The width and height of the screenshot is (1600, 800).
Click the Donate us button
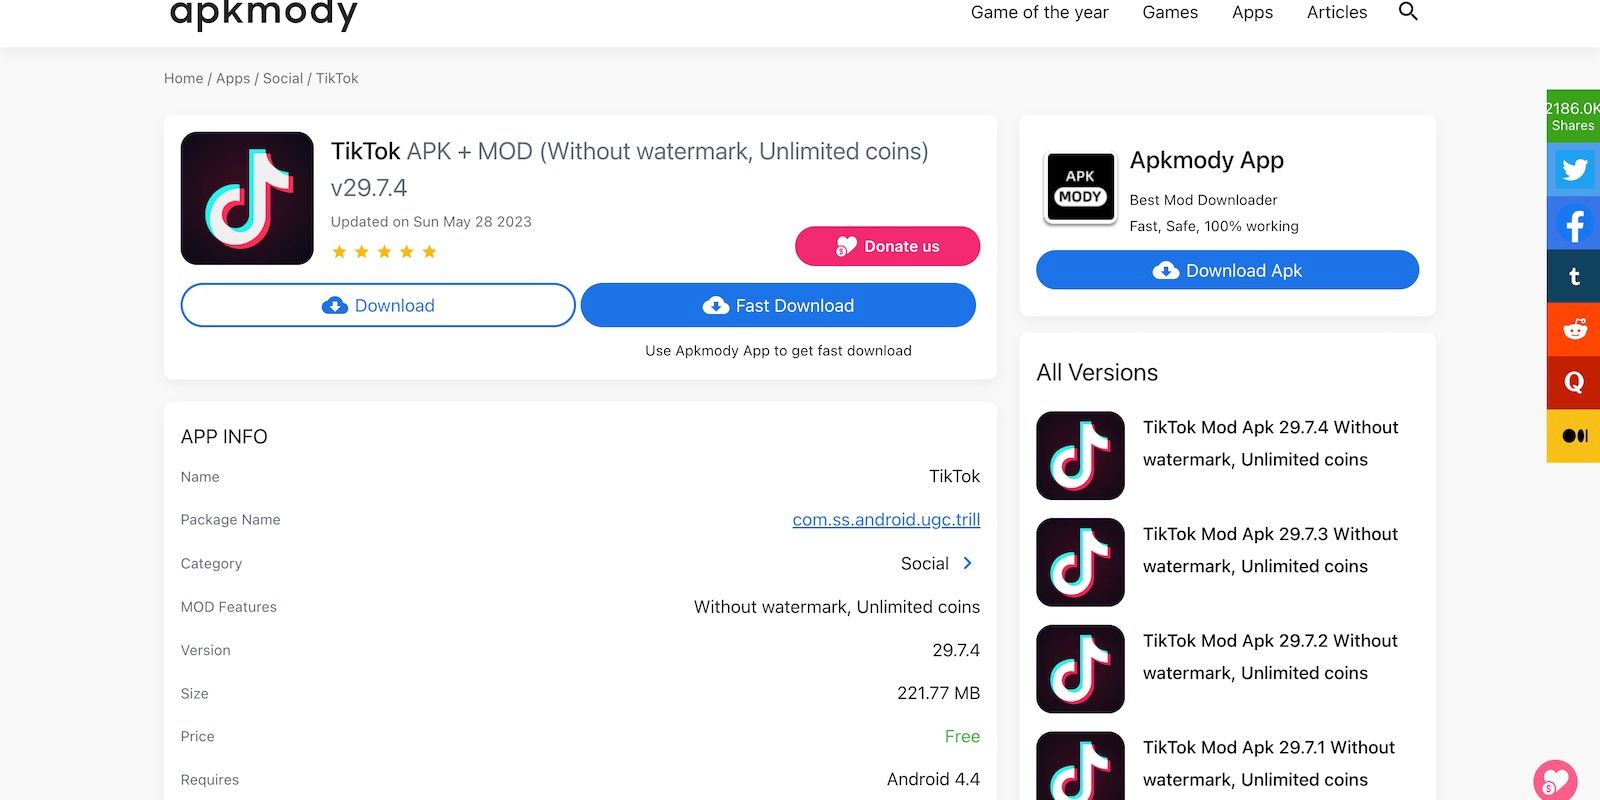(x=887, y=246)
